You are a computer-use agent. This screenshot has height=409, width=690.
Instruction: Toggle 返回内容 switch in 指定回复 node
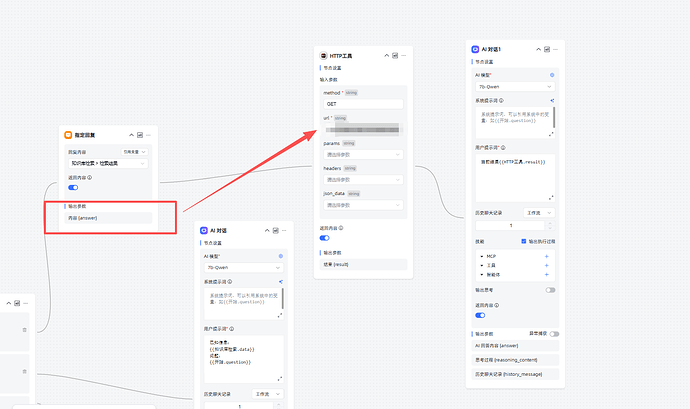click(x=73, y=187)
